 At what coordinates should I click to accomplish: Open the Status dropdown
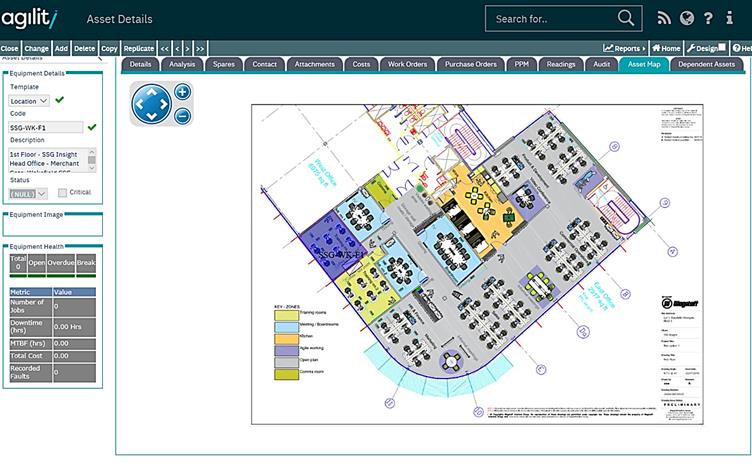click(x=28, y=192)
